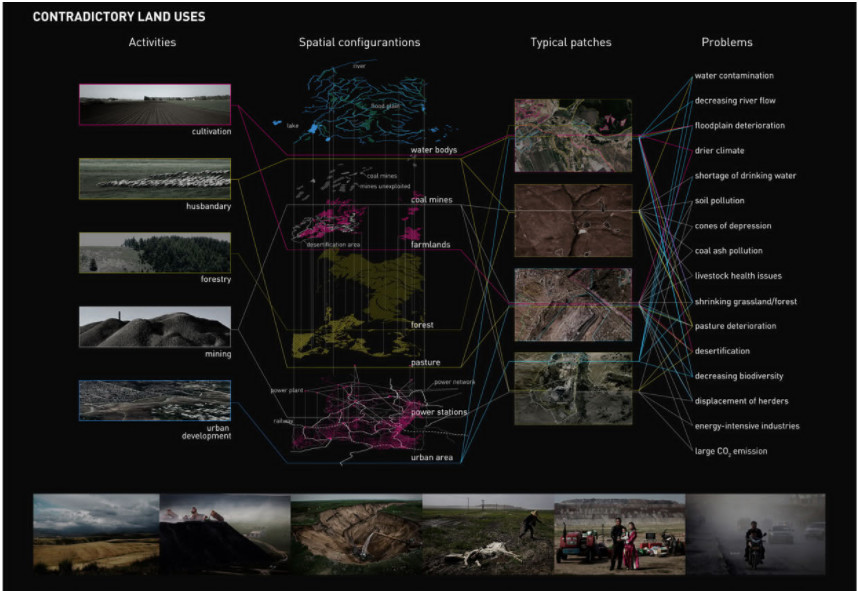Select the 'desertification' problem label

pos(722,351)
